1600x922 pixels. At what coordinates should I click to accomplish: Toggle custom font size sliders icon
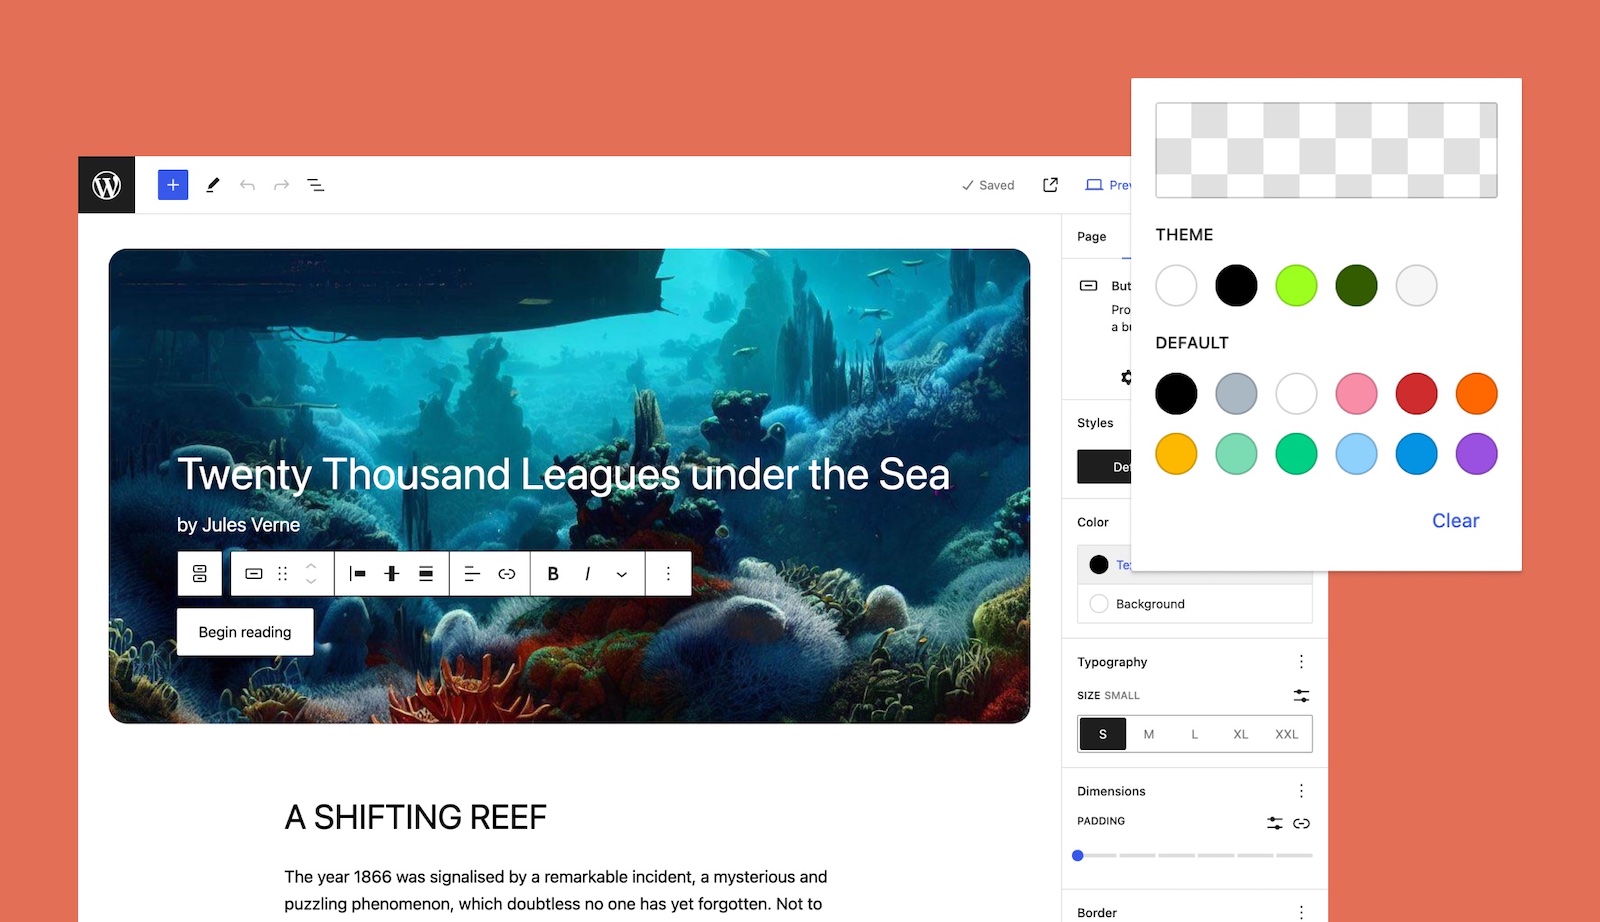pos(1301,695)
